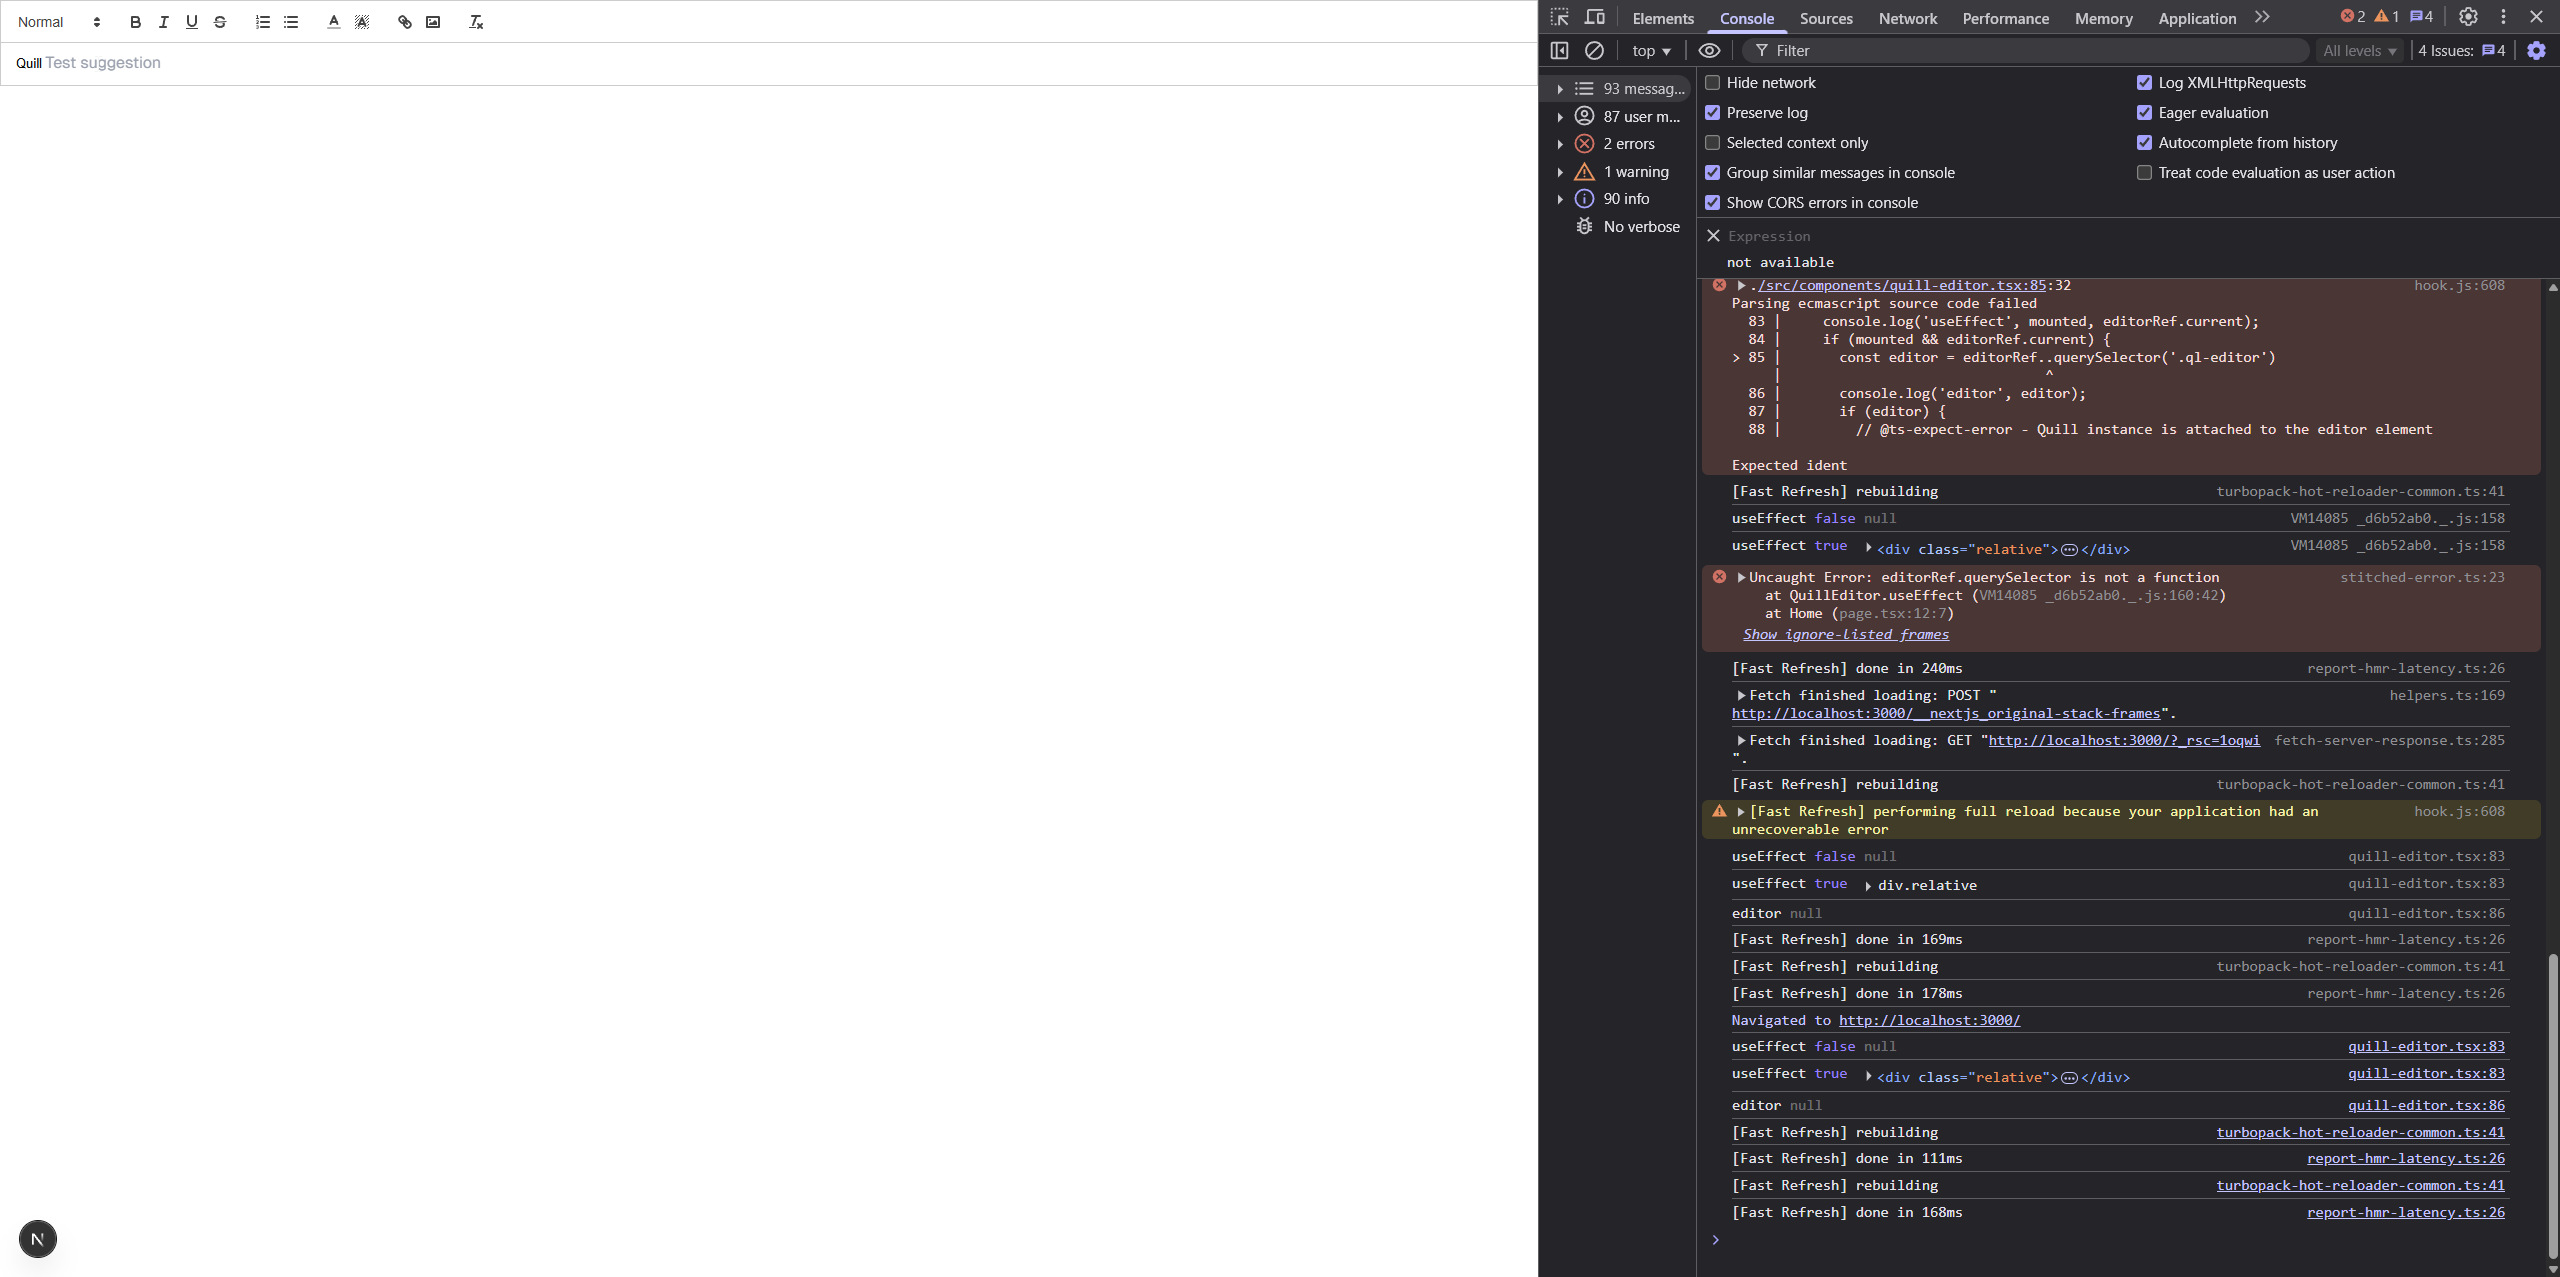
Task: Uncheck Log XMLHttpRequests option
Action: click(2144, 83)
